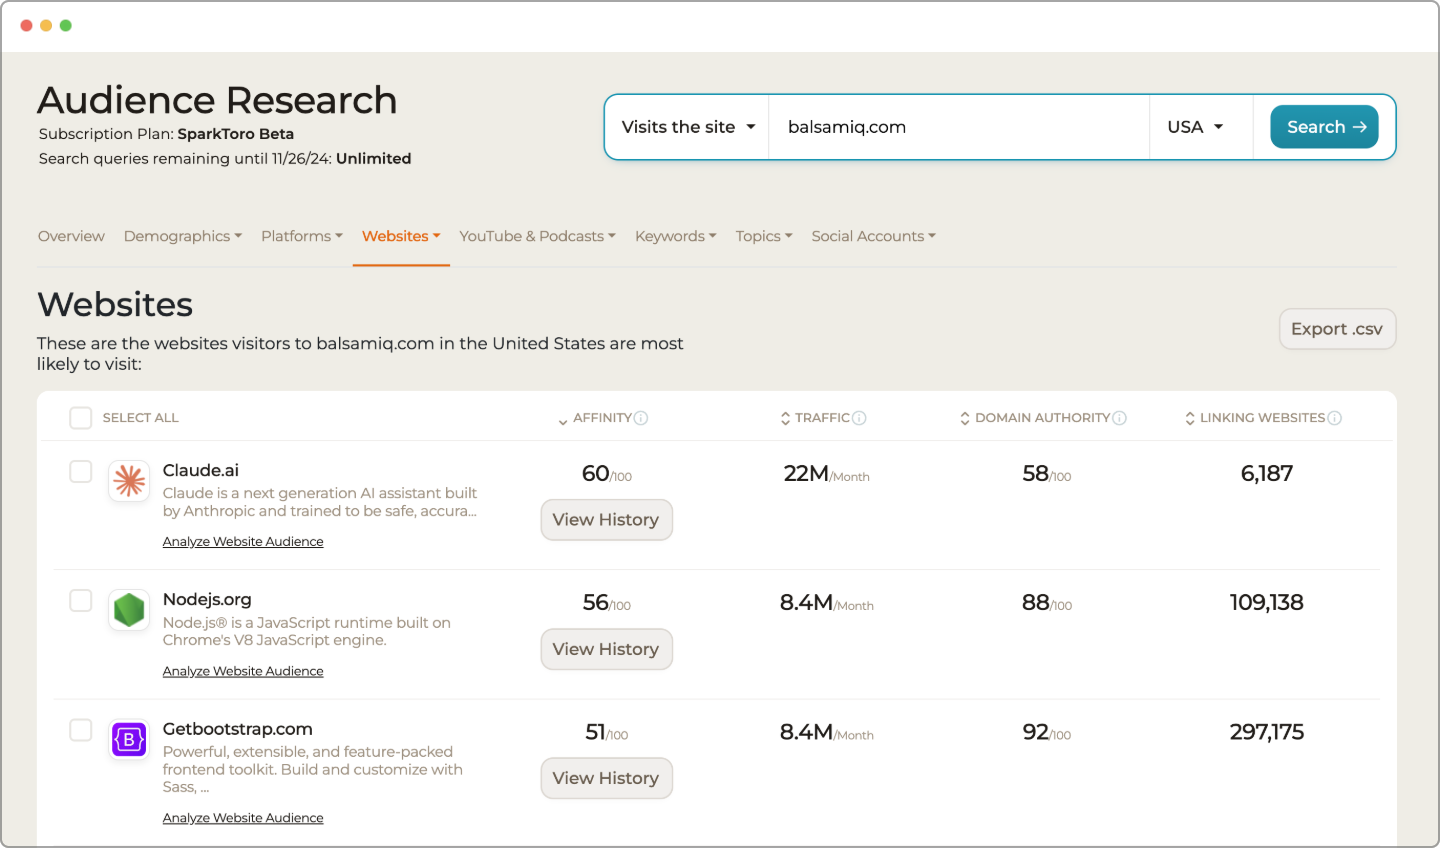Click the 297,175 linking websites value
This screenshot has width=1440, height=848.
(1267, 732)
